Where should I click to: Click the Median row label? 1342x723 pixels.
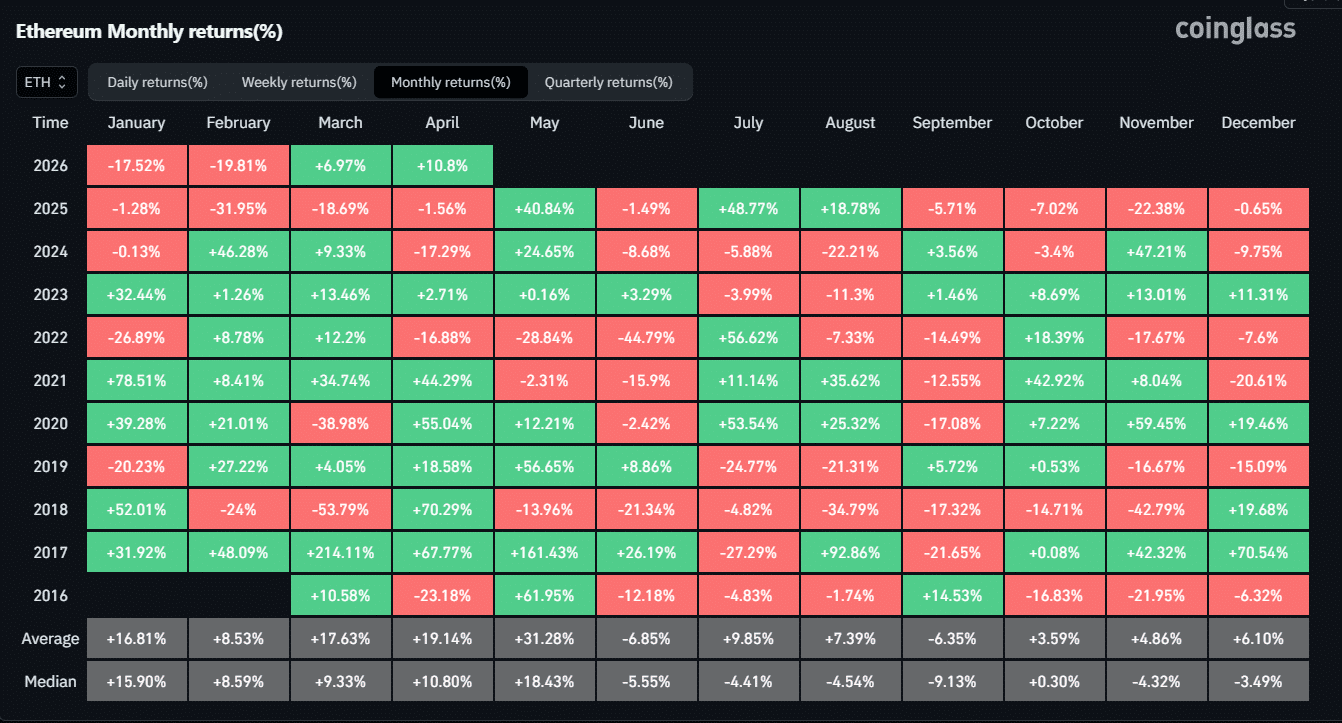pos(50,681)
